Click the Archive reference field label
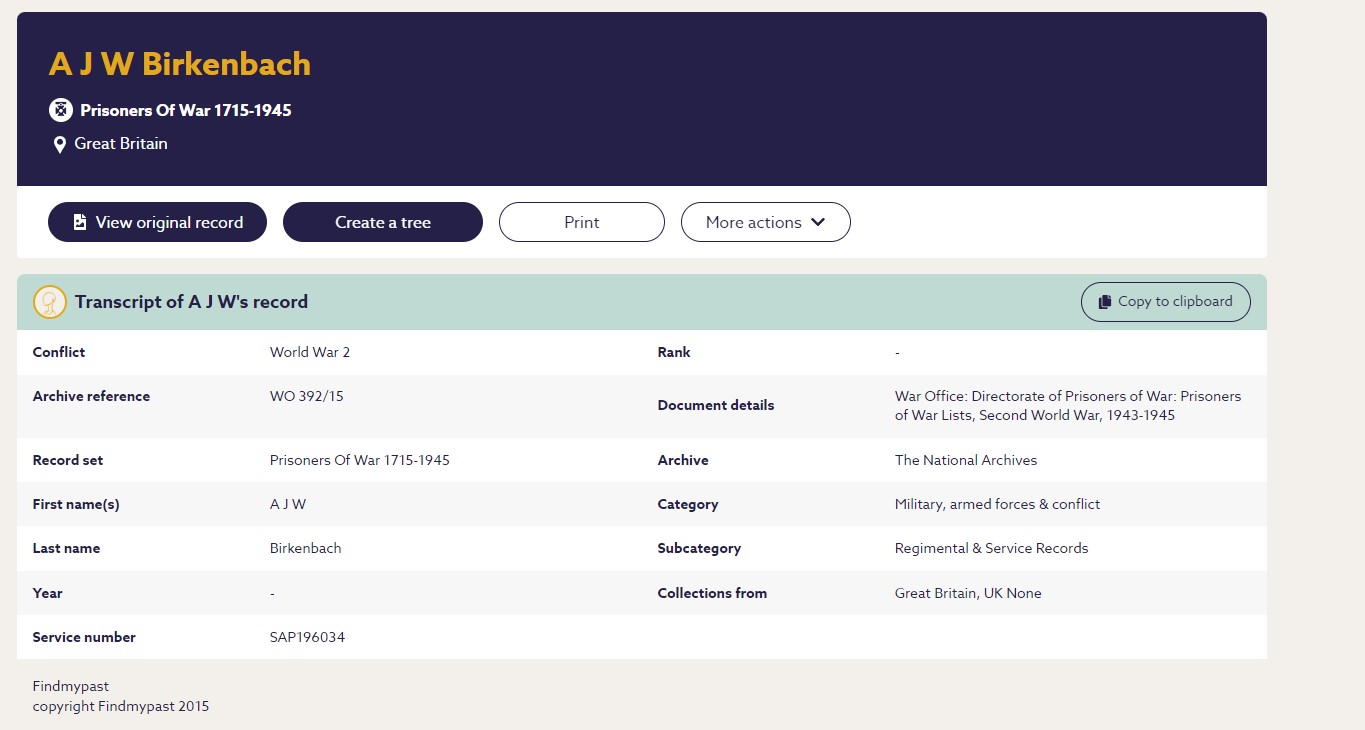This screenshot has height=730, width=1365. [x=91, y=396]
